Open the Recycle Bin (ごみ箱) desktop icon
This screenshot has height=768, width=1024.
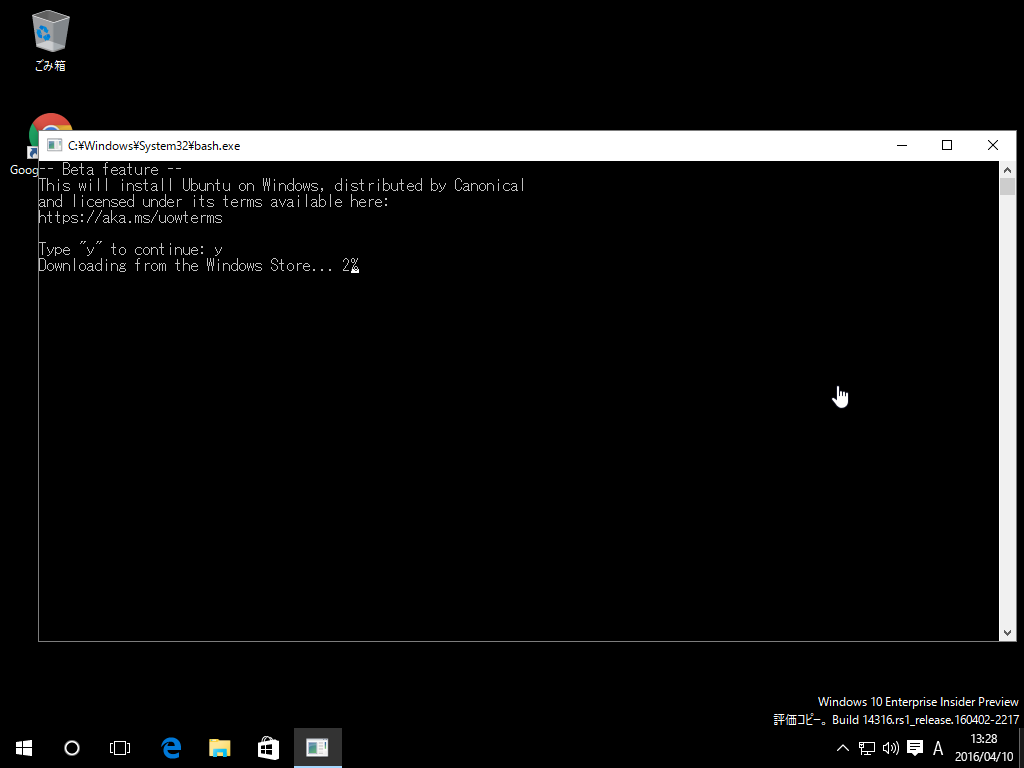50,40
